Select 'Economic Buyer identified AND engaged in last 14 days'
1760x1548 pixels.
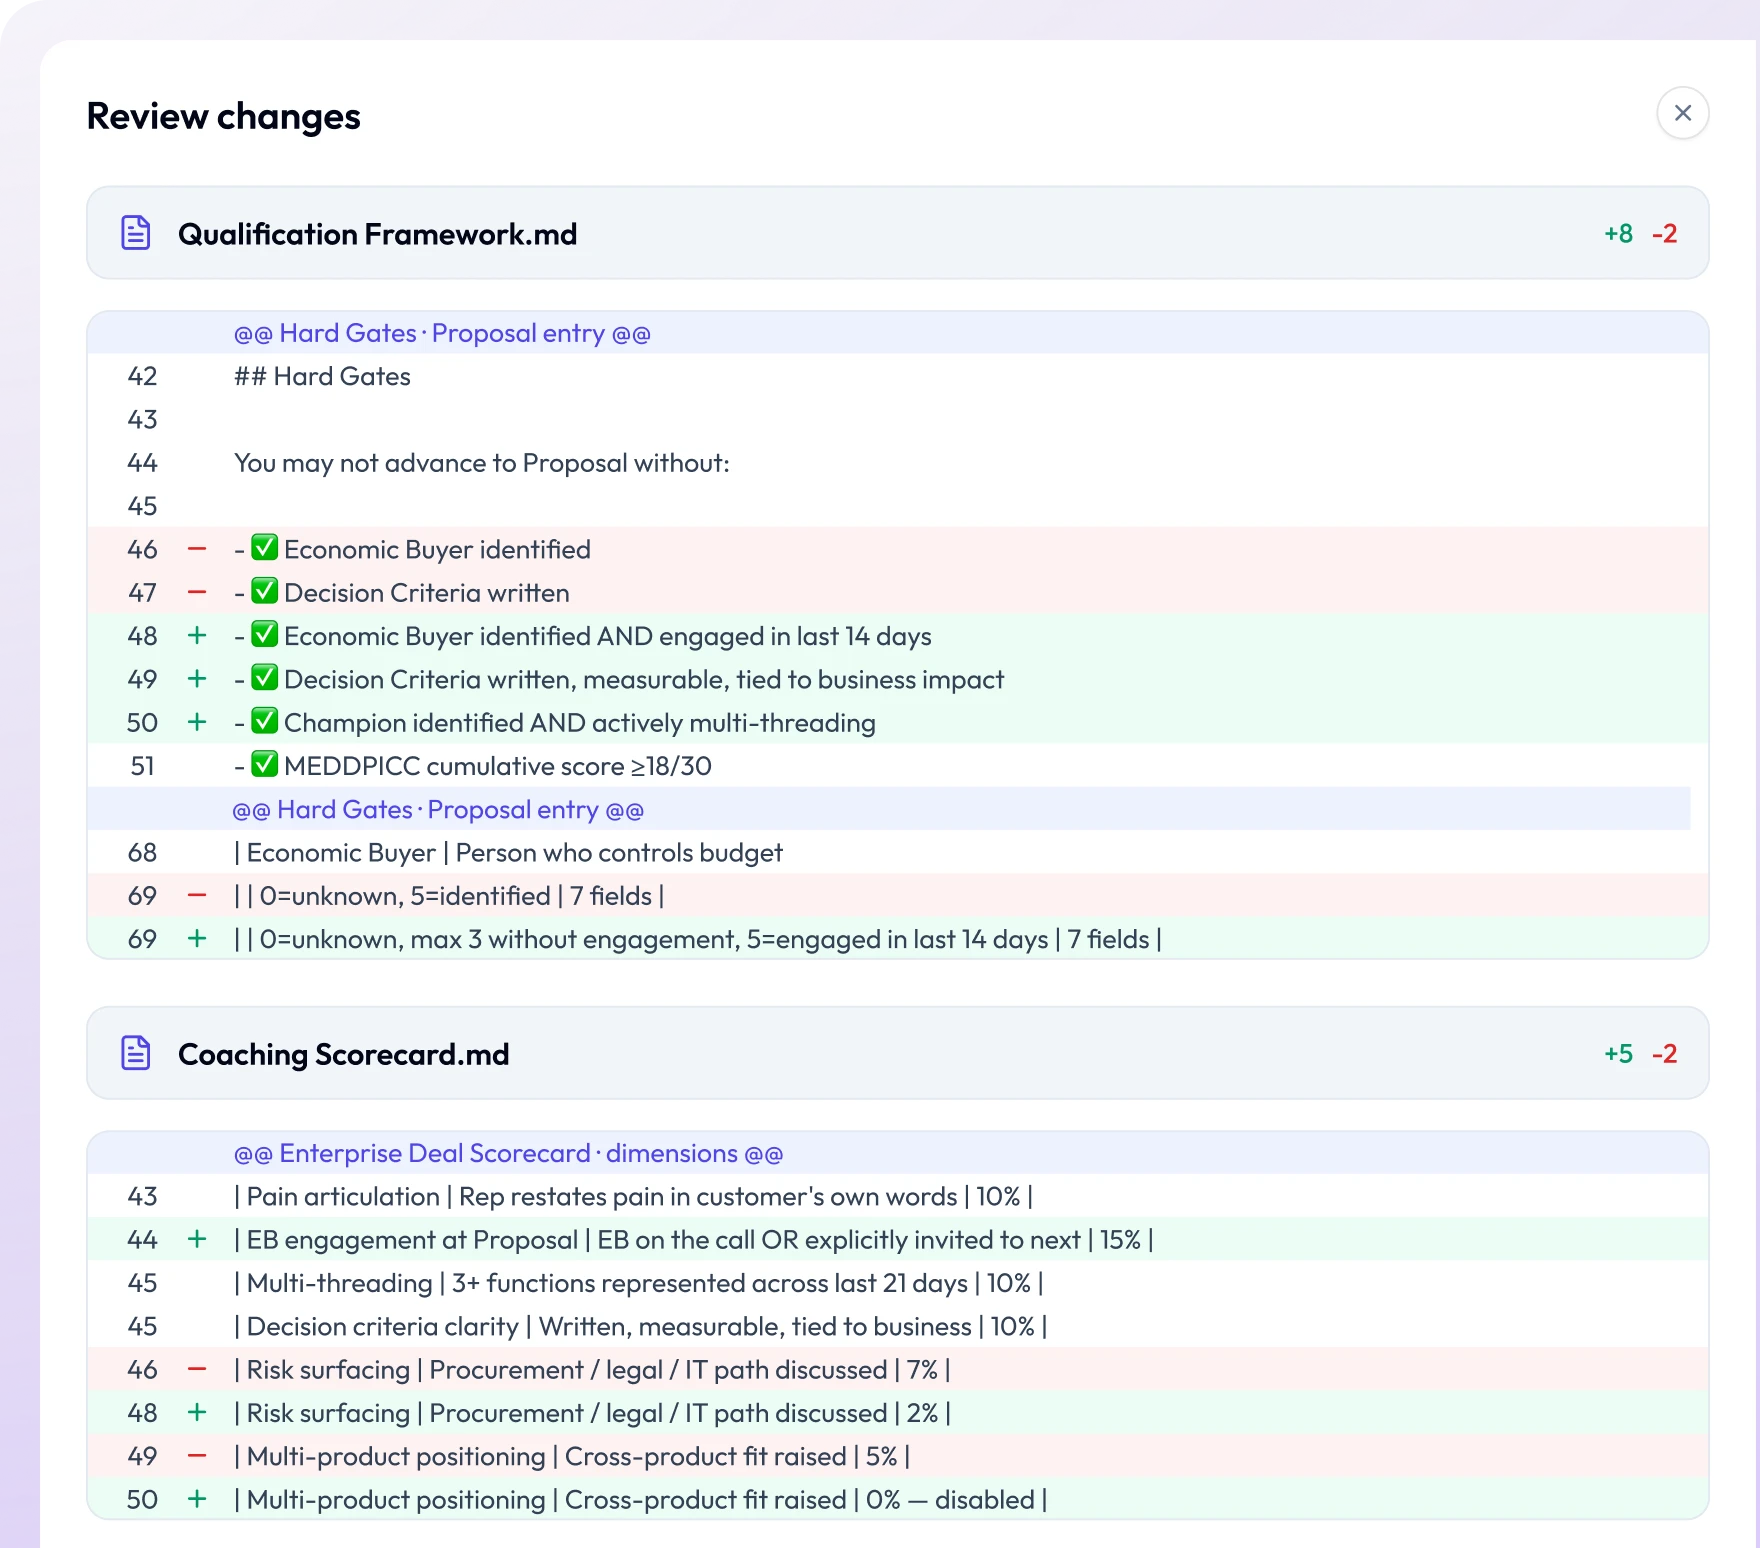(x=608, y=636)
